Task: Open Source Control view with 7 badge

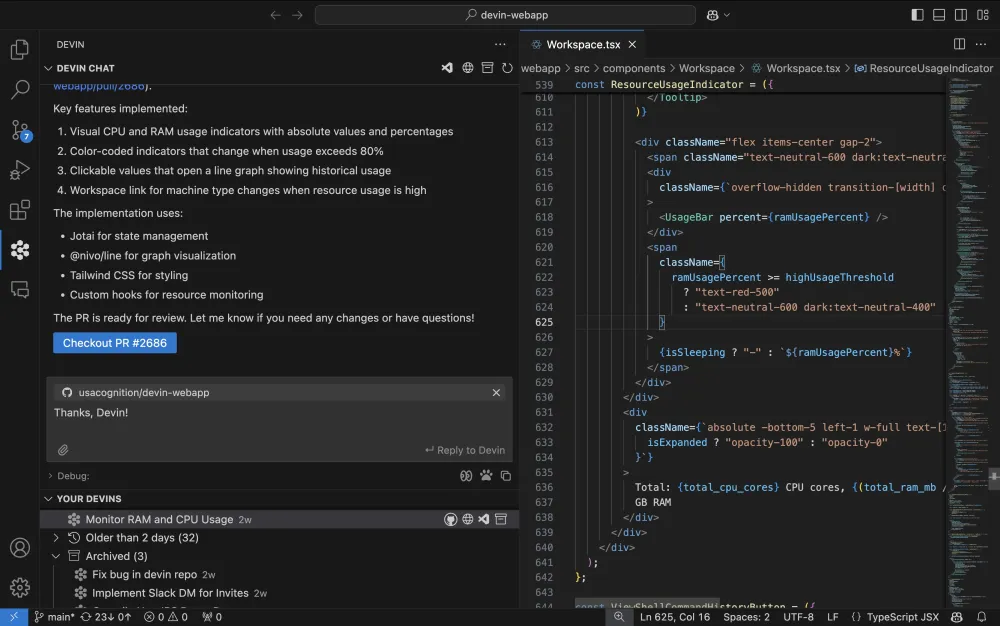Action: click(x=20, y=130)
